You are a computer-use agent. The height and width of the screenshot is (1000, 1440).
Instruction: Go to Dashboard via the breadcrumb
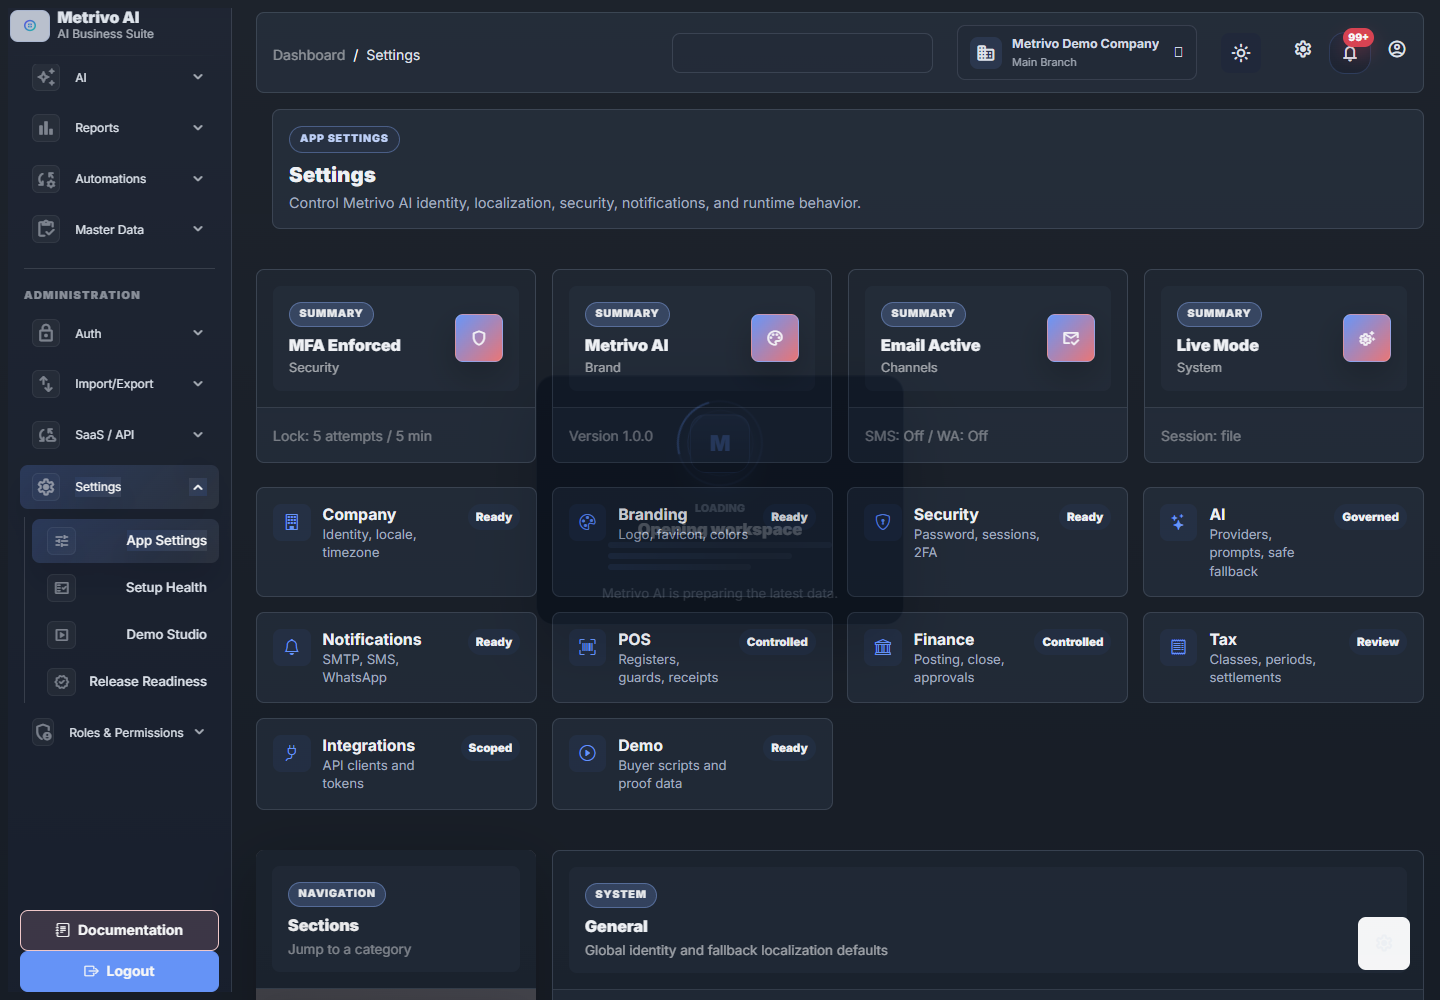[309, 55]
